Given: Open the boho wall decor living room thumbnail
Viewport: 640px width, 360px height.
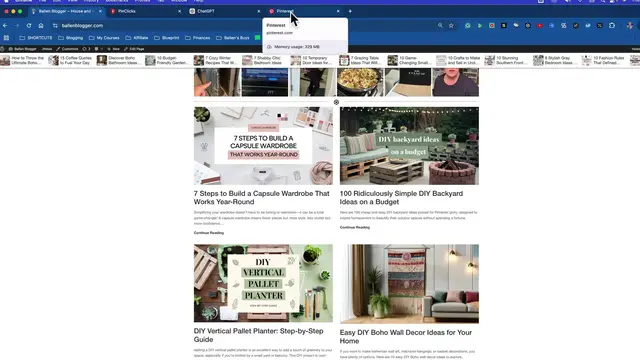Looking at the screenshot, I should click(409, 284).
